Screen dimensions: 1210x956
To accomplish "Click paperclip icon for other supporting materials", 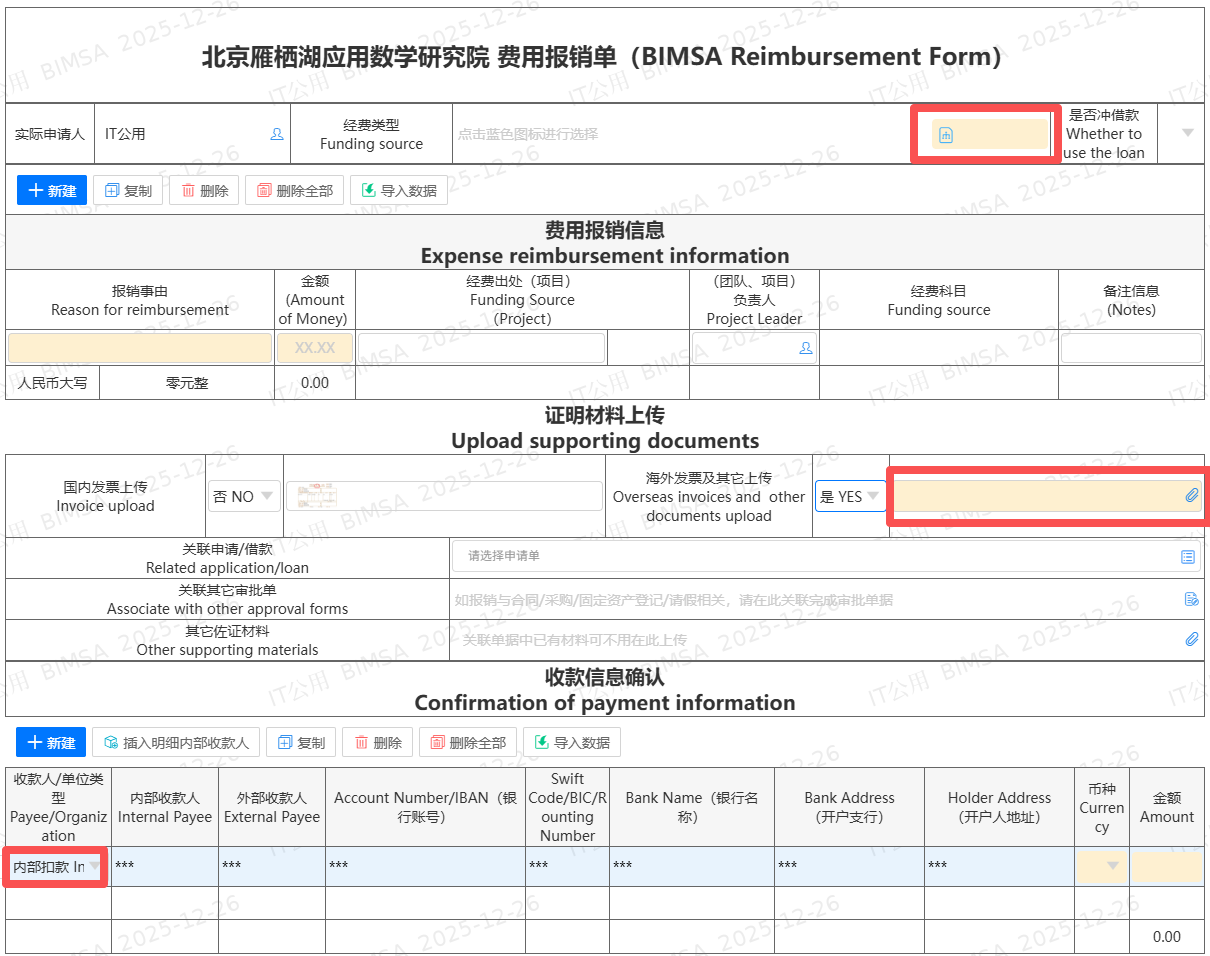I will pos(1191,639).
